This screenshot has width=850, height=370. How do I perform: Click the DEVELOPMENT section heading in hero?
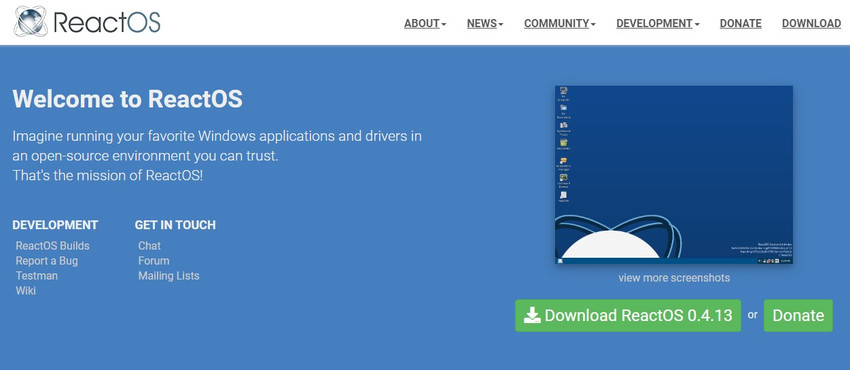pyautogui.click(x=55, y=225)
